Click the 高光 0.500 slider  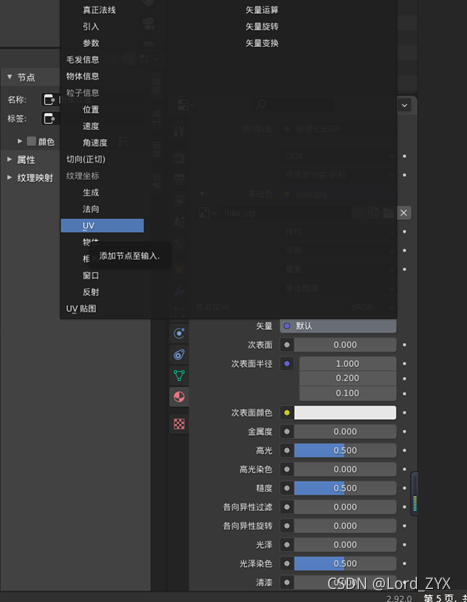[x=345, y=450]
